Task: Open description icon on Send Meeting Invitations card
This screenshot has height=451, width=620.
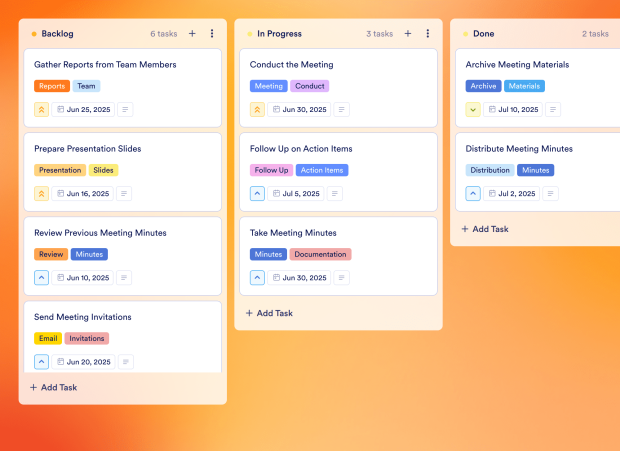Action: [x=126, y=362]
